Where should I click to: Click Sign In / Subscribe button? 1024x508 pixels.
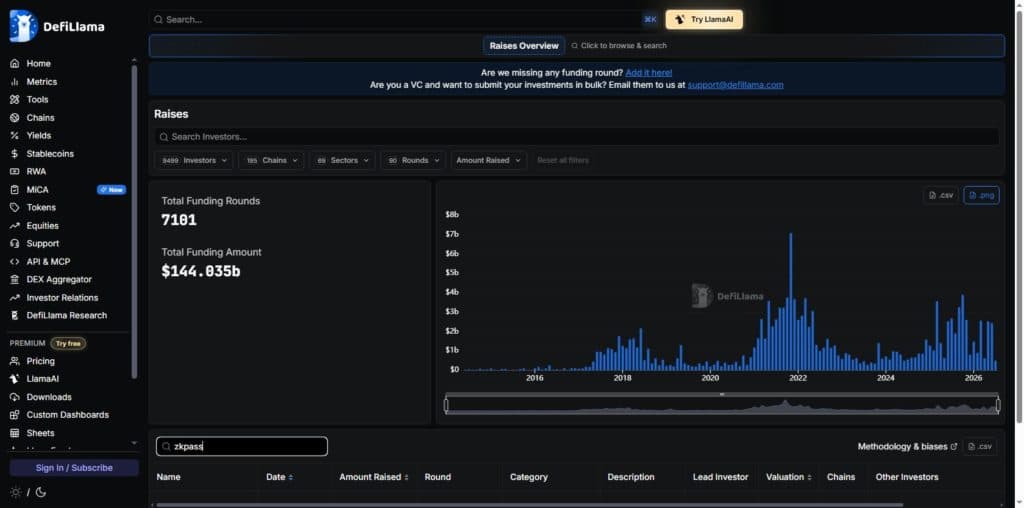74,468
